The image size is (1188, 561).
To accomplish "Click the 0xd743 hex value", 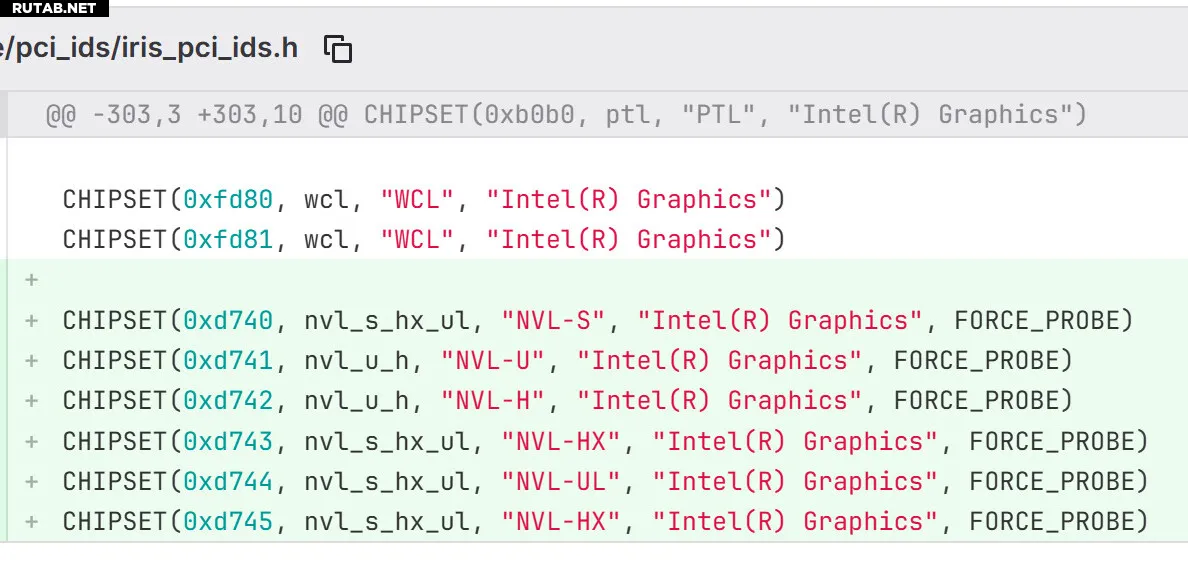I will [228, 442].
